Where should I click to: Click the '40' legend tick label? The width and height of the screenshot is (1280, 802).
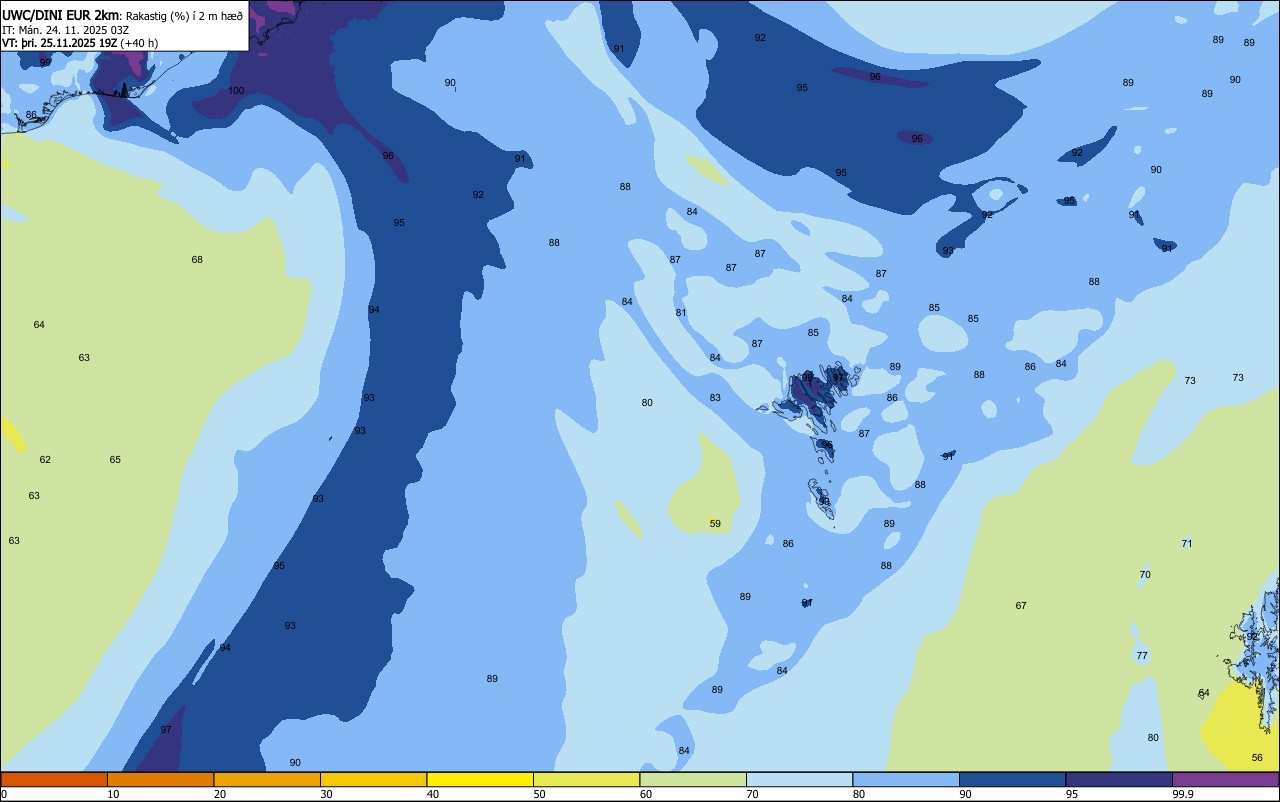point(433,795)
